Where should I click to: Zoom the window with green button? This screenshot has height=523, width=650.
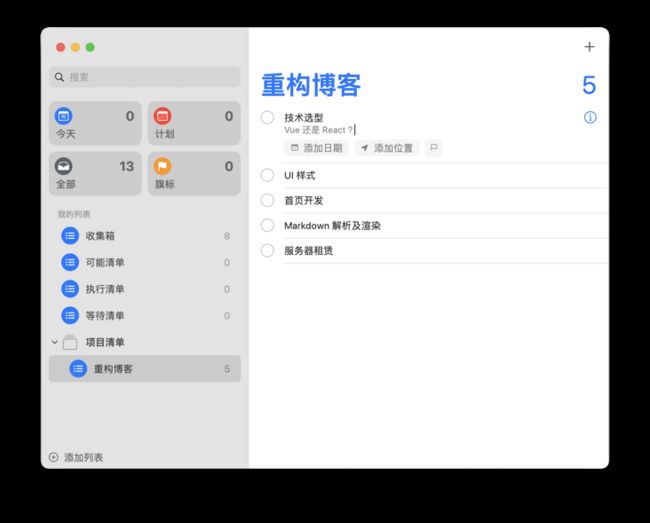(90, 47)
